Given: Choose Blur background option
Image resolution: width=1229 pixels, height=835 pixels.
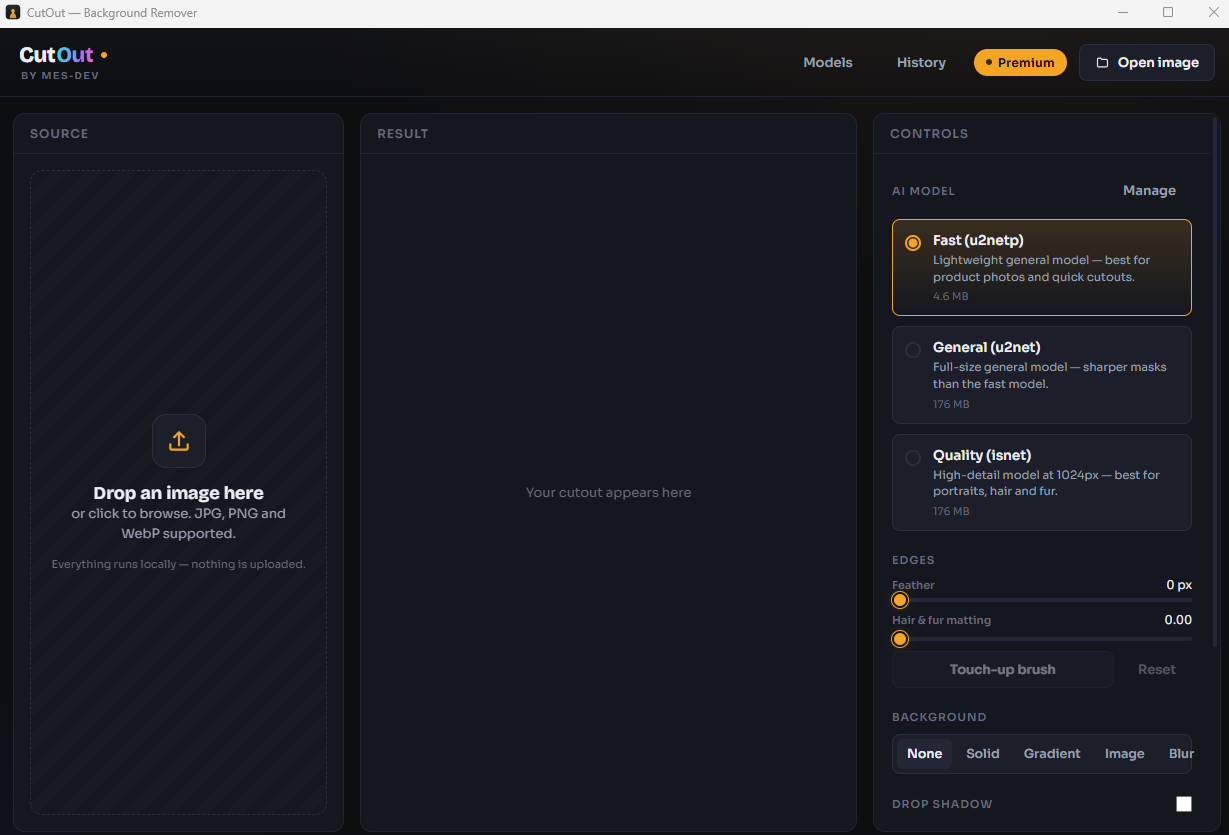Looking at the screenshot, I should point(1181,754).
